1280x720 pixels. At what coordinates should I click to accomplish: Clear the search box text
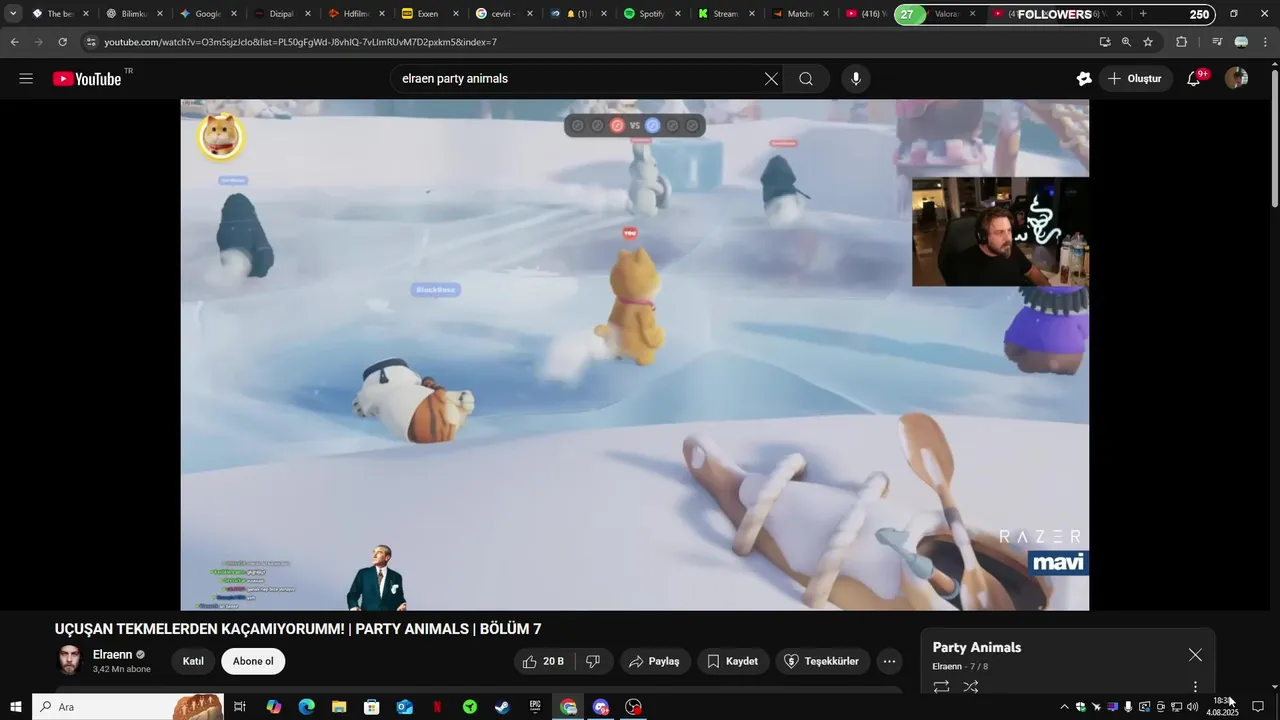coord(771,79)
